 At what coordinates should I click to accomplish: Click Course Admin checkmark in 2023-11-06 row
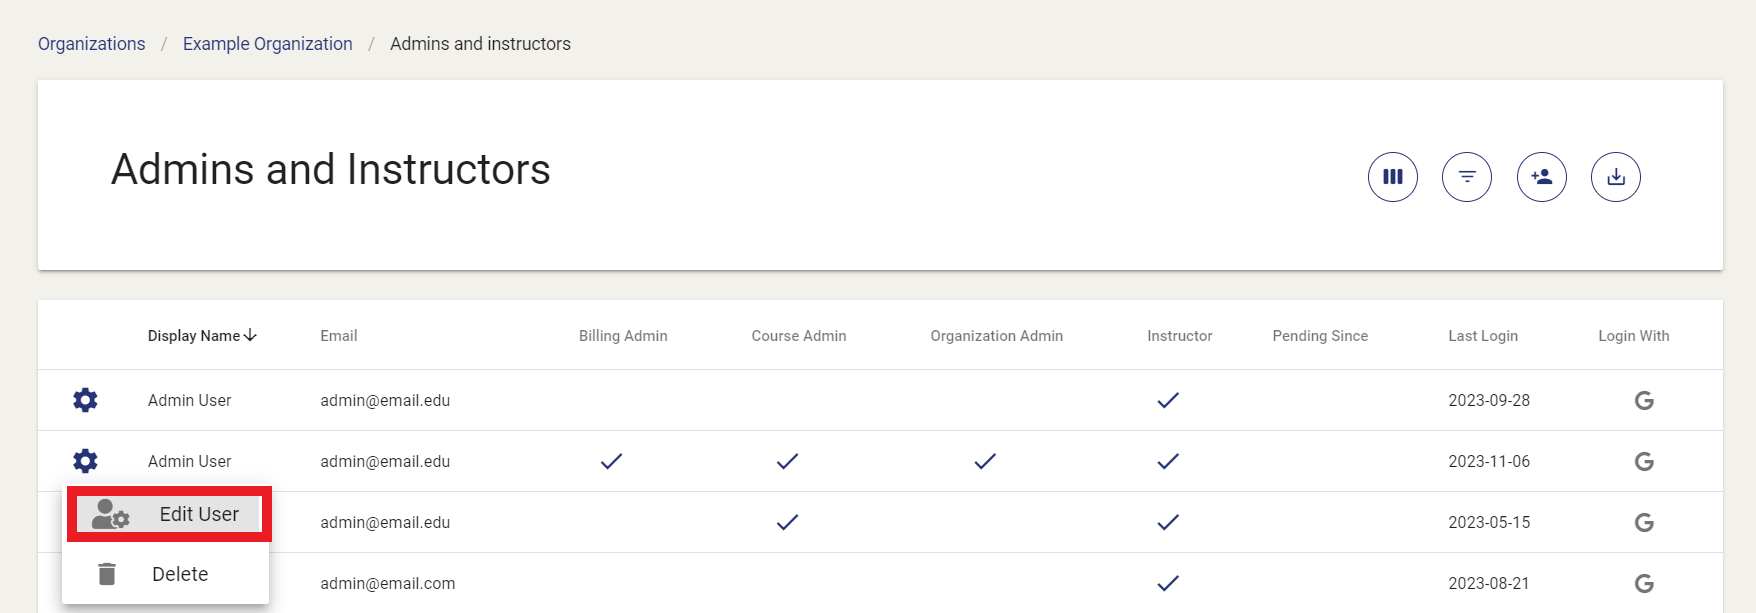pyautogui.click(x=787, y=461)
